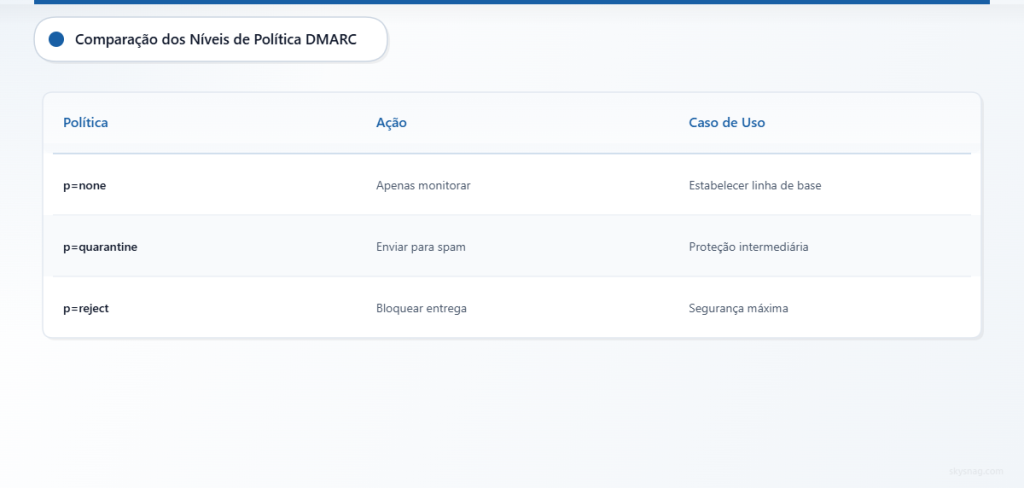Click the 'p=quarantine' policy cell
This screenshot has width=1024, height=488.
[x=101, y=247]
